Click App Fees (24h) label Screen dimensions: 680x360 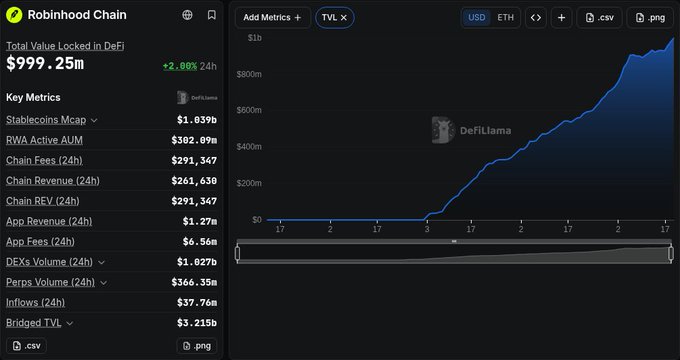point(40,242)
